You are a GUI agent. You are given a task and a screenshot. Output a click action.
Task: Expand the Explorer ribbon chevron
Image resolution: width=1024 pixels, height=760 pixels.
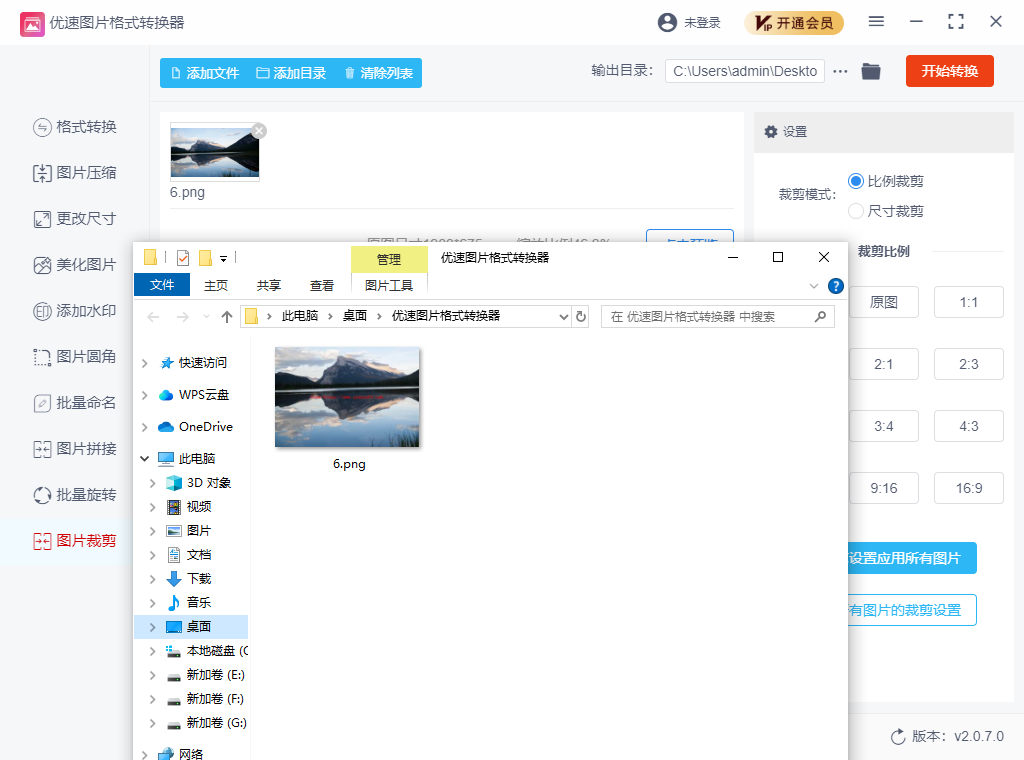(814, 286)
